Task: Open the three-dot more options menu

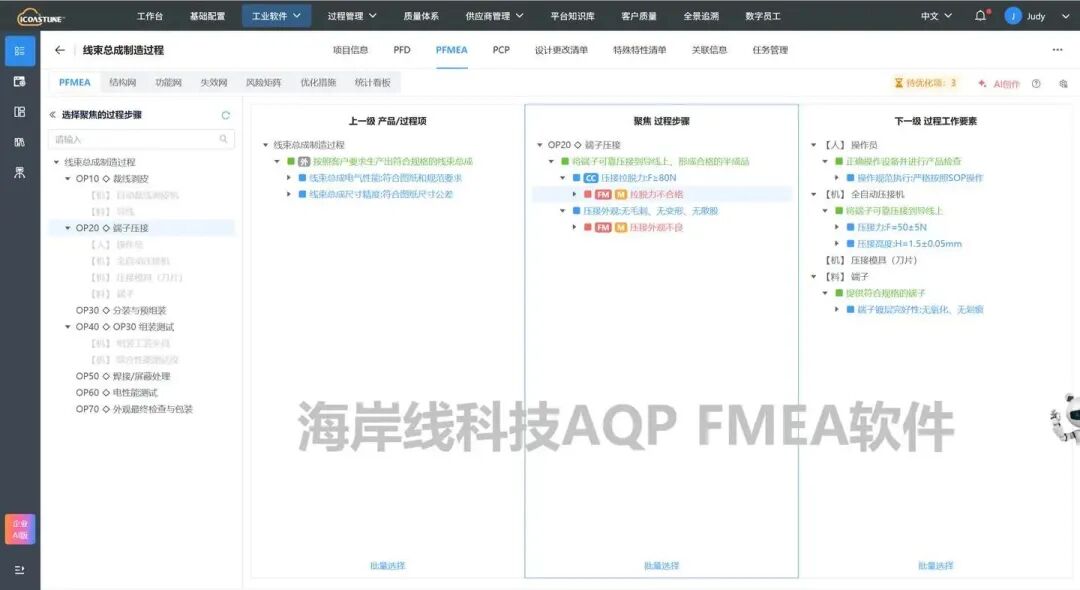Action: coord(1057,50)
